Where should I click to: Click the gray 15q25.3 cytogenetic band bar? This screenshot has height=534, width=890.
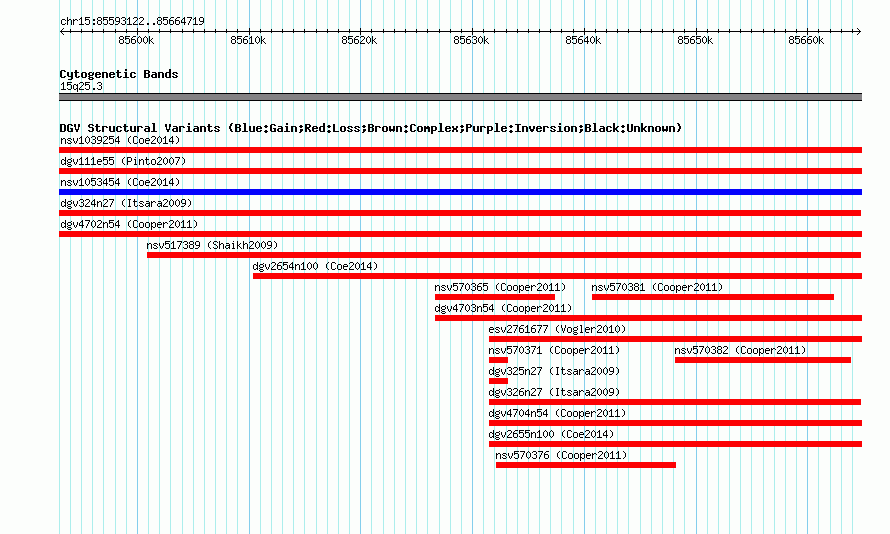pyautogui.click(x=460, y=97)
